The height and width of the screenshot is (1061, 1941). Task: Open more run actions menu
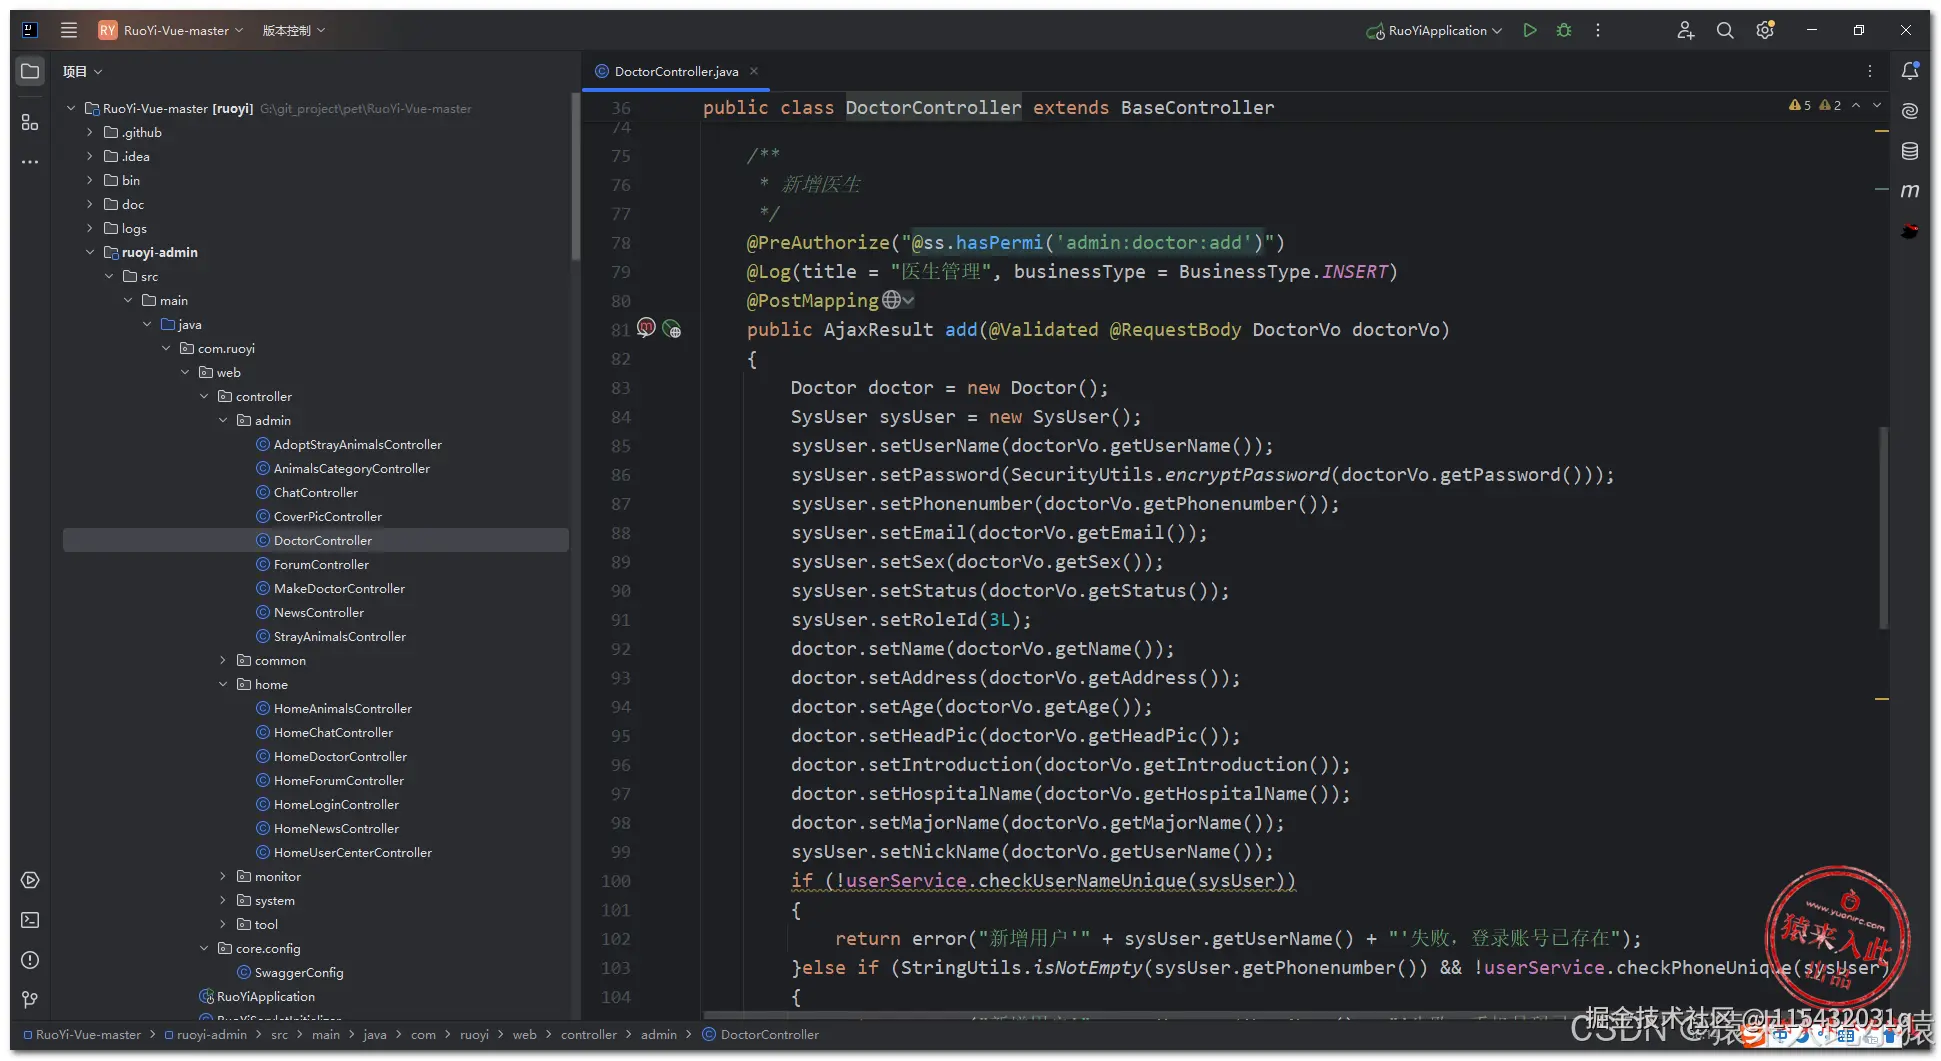[1598, 30]
